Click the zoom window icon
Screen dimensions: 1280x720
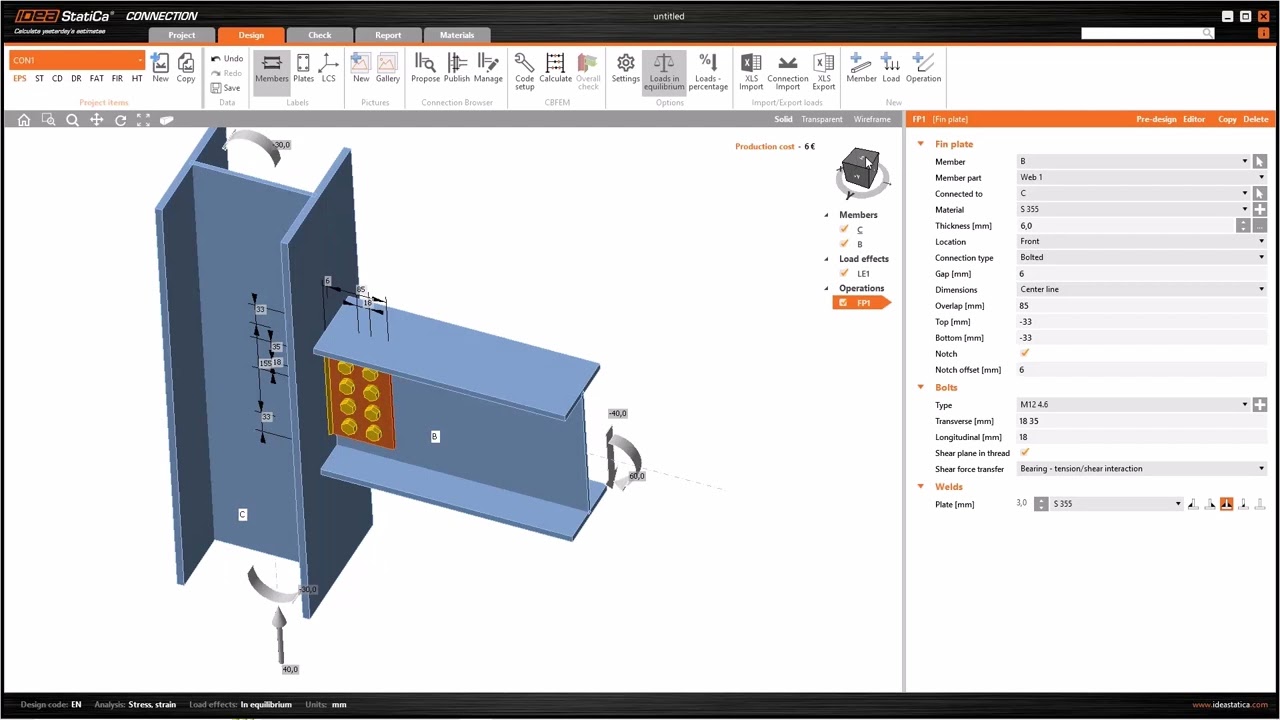48,120
